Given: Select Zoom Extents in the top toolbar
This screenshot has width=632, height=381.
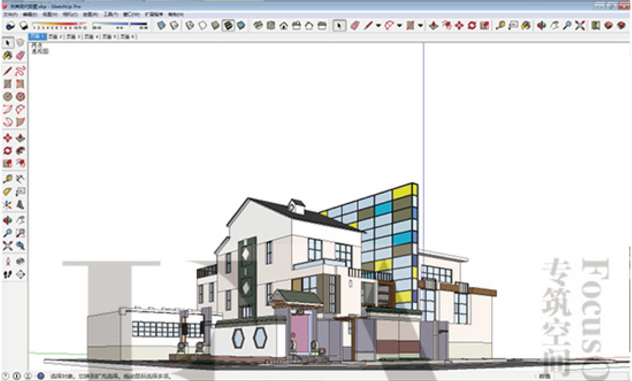Looking at the screenshot, I should [x=580, y=26].
